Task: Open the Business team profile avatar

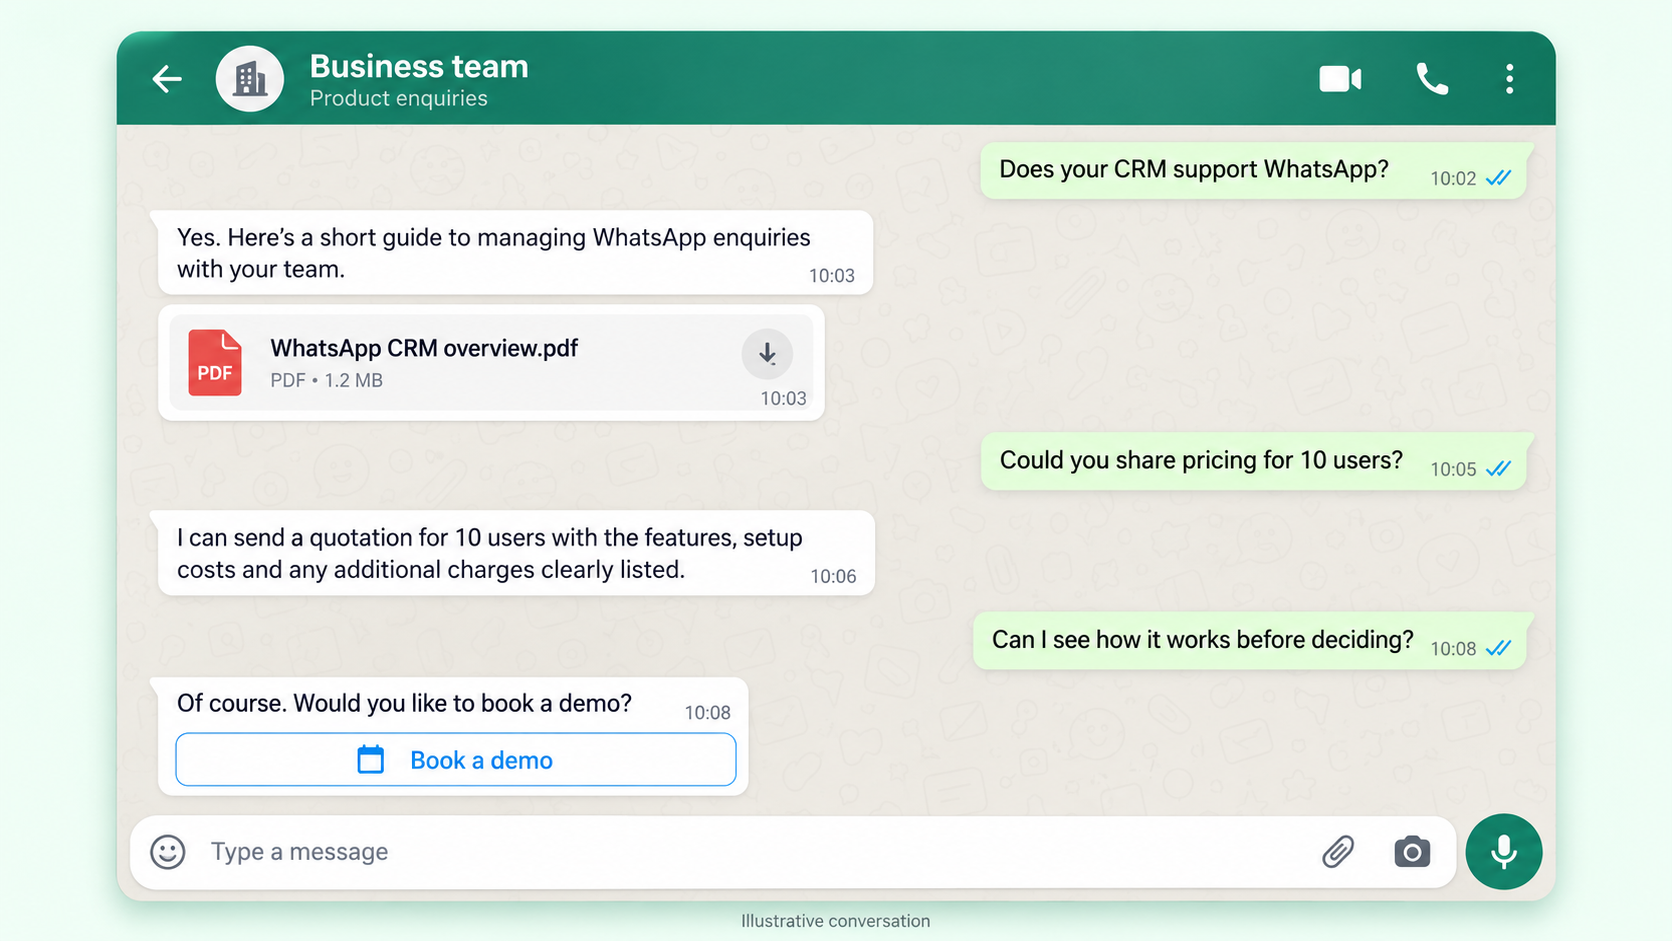Action: coord(250,79)
